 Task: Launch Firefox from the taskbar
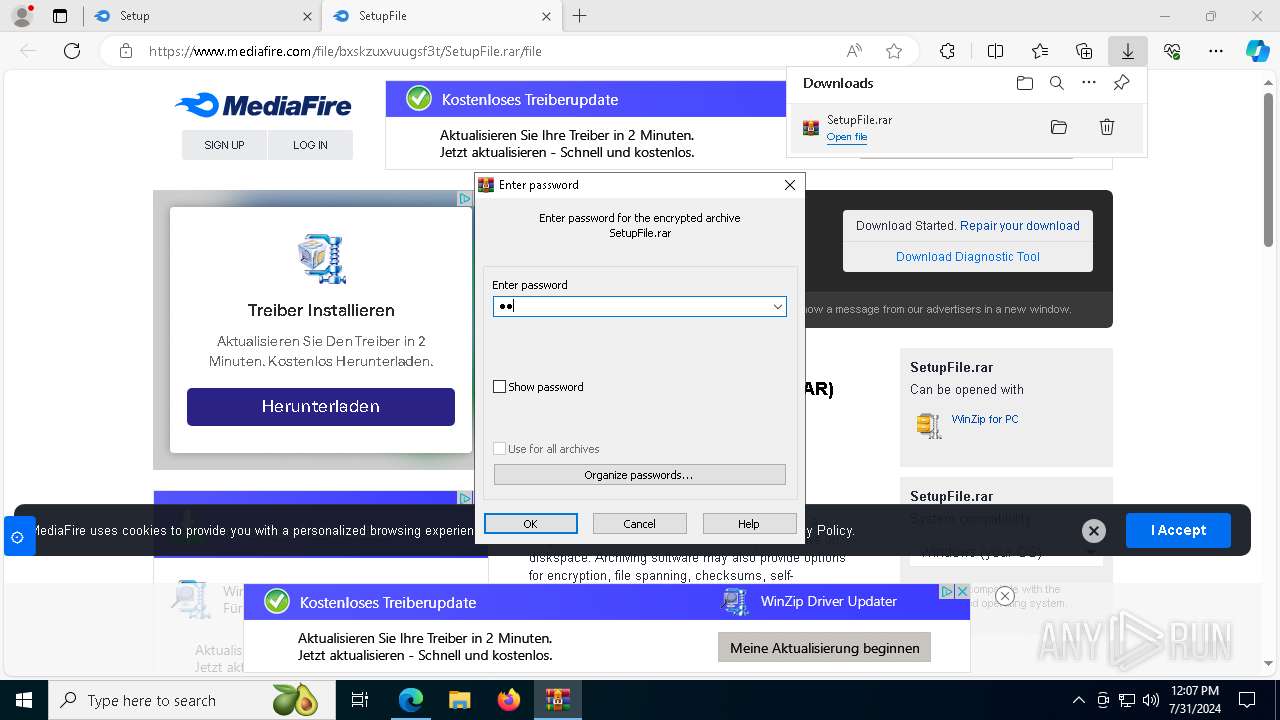(x=509, y=700)
